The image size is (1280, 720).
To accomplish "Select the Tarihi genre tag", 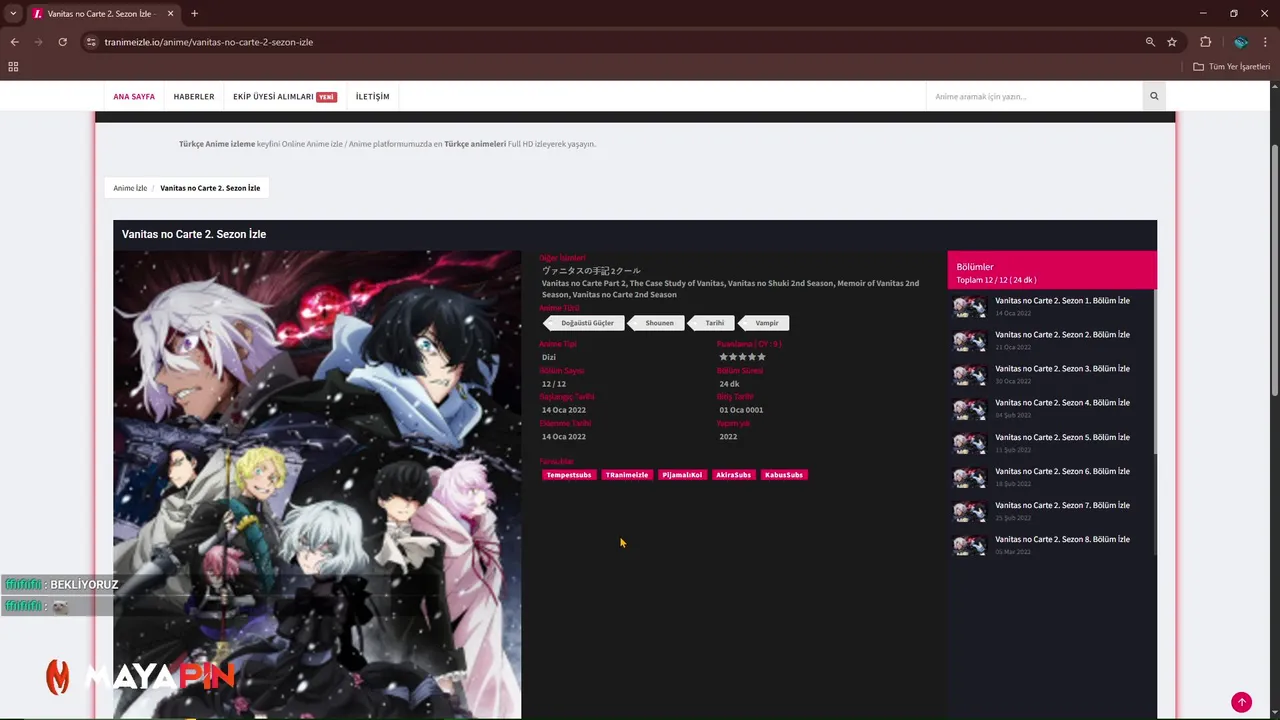I will (712, 323).
